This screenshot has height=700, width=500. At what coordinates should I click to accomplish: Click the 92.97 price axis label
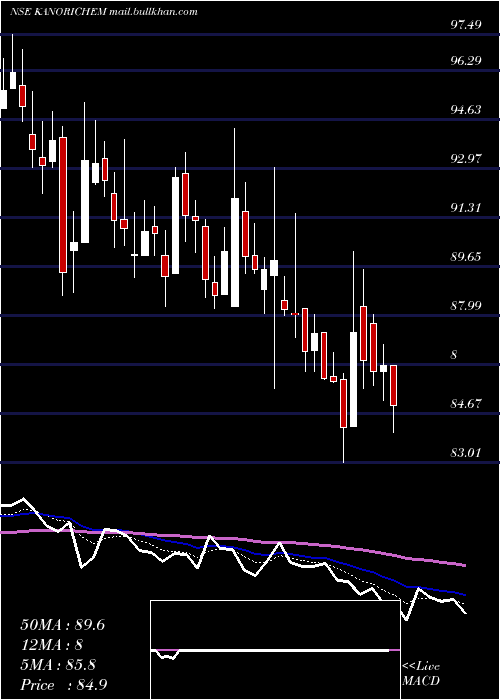pyautogui.click(x=466, y=158)
